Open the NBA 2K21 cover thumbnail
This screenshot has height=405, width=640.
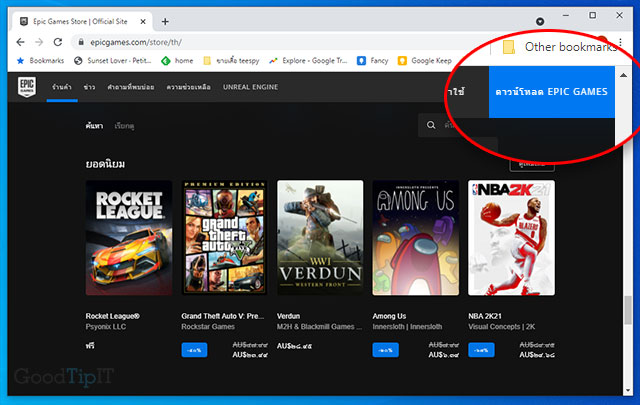(x=511, y=238)
